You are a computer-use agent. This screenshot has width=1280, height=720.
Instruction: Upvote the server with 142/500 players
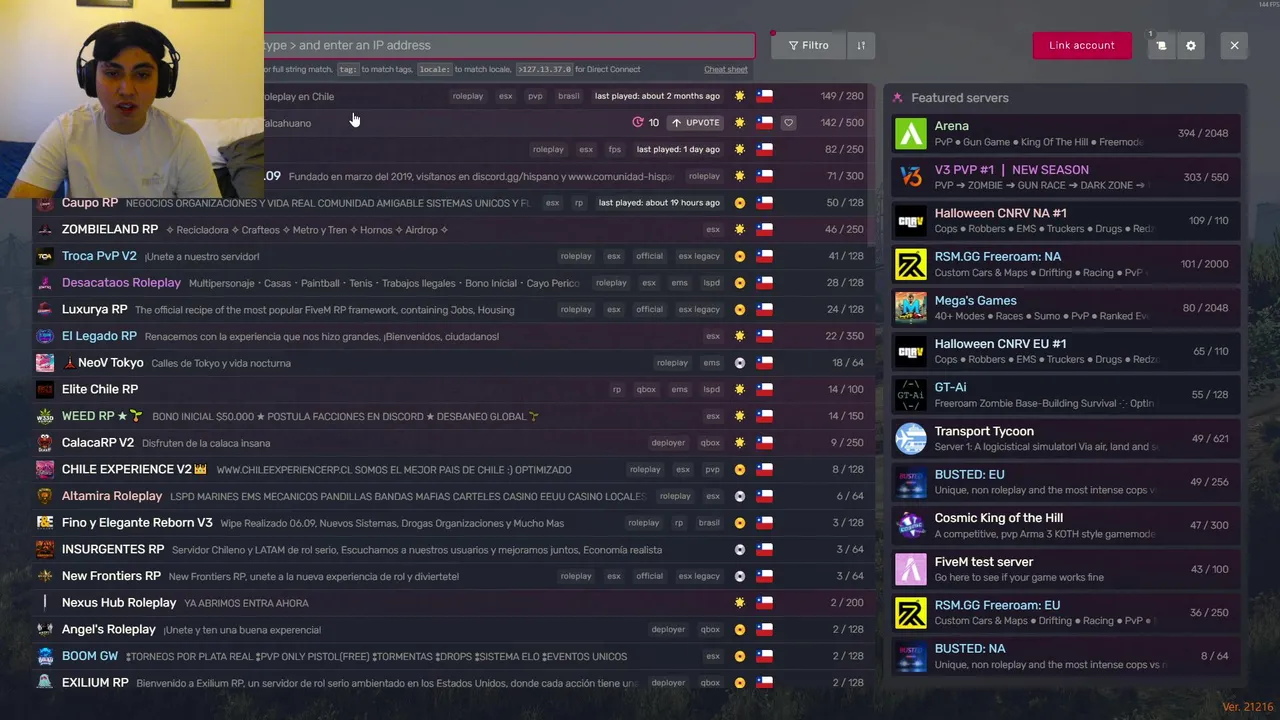[696, 122]
